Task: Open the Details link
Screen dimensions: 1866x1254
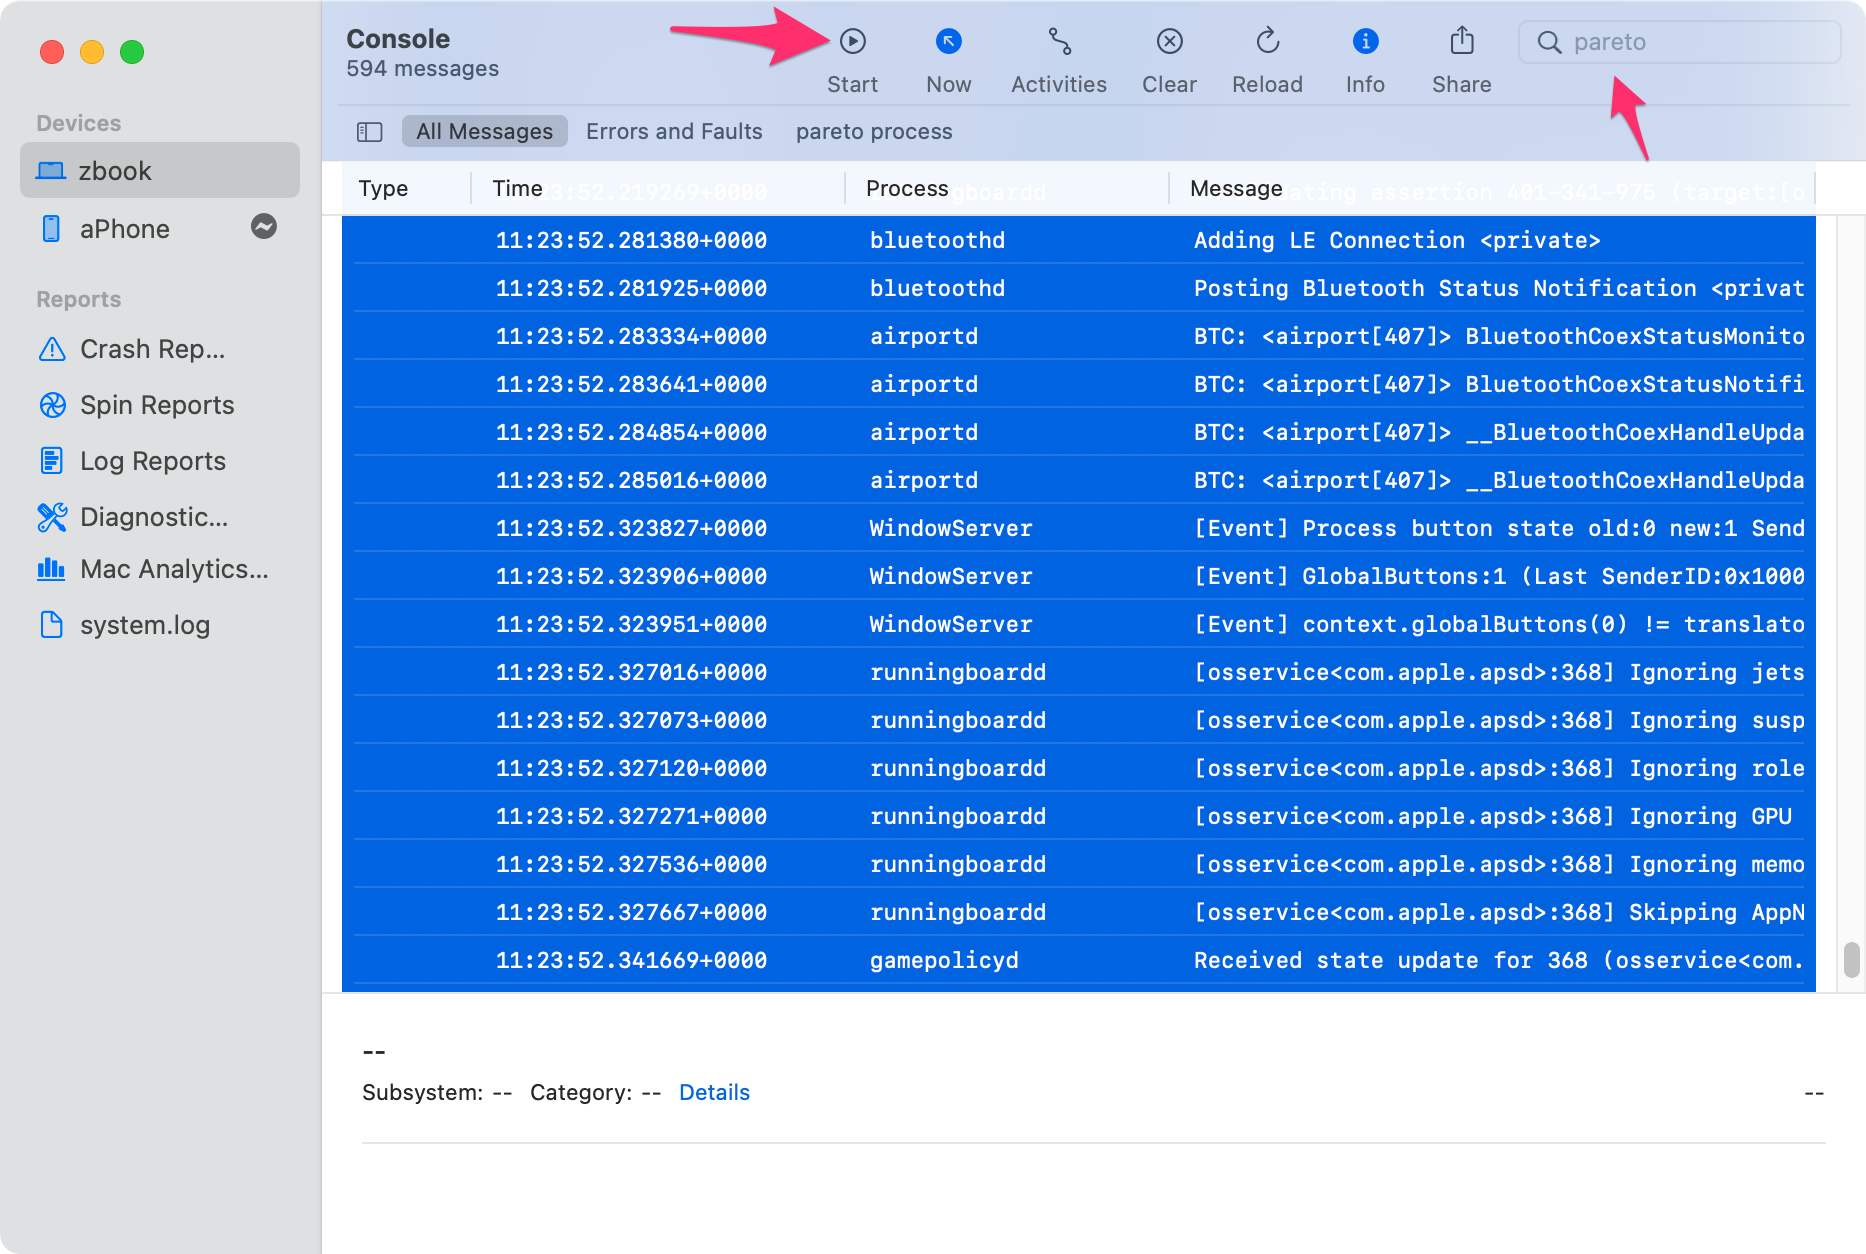Action: (x=714, y=1092)
